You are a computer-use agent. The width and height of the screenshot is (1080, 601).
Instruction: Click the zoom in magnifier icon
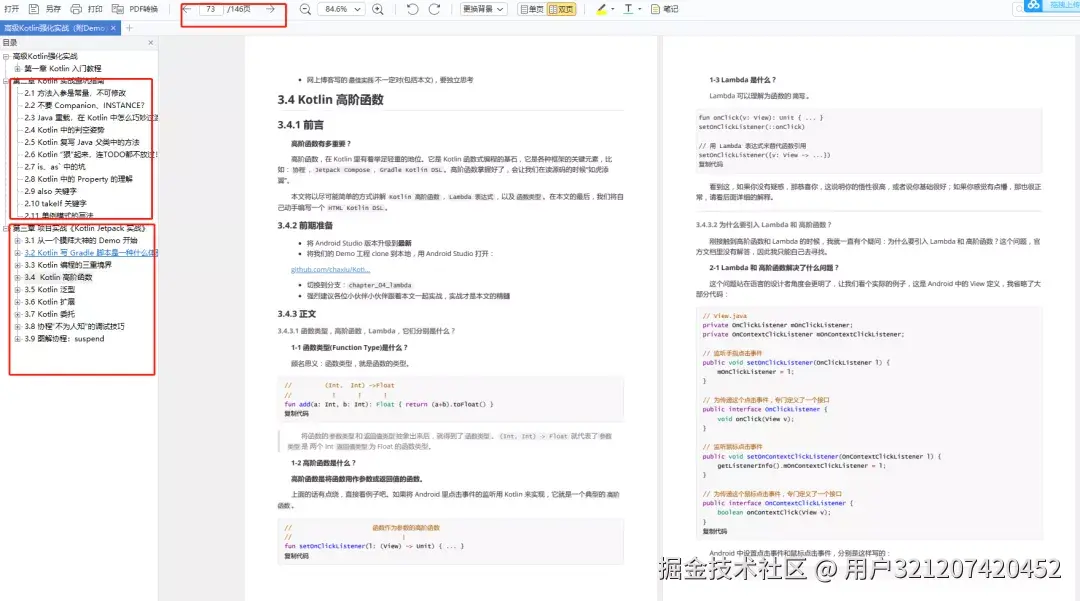[x=378, y=9]
